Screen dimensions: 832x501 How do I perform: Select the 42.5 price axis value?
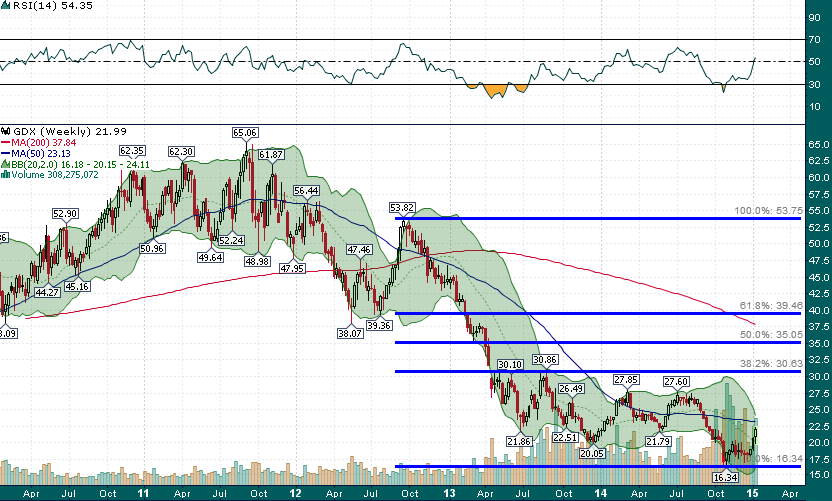(820, 294)
